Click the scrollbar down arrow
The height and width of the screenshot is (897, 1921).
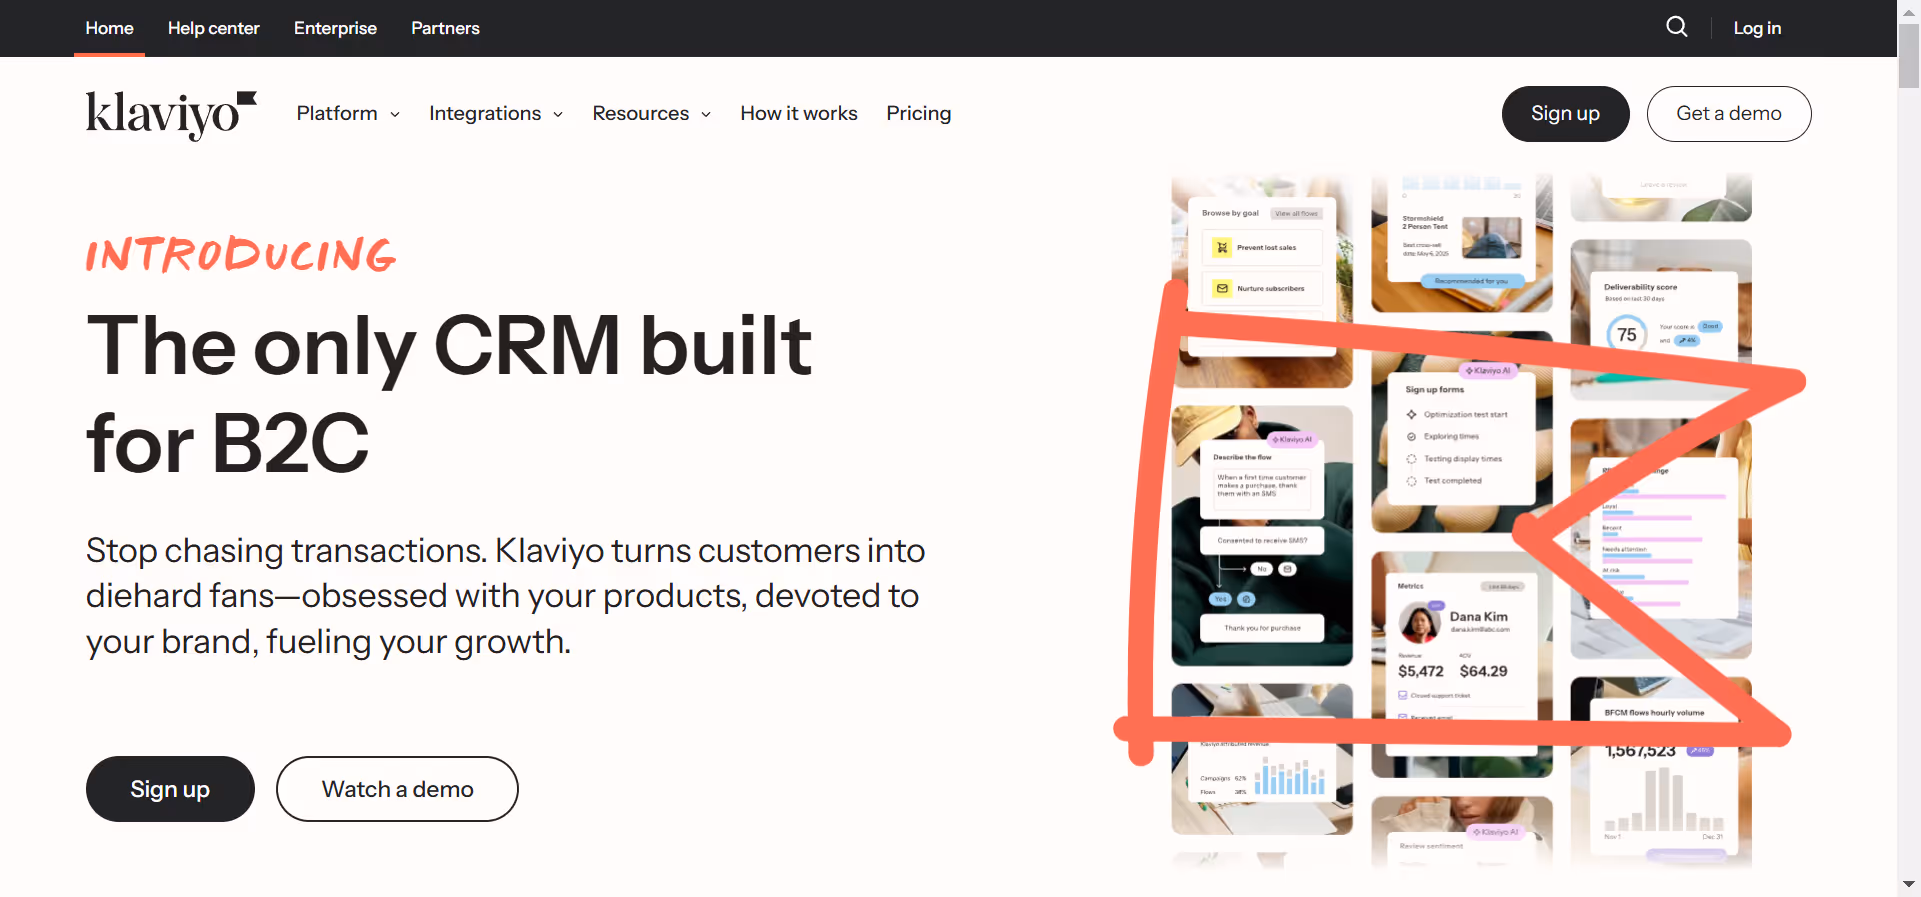point(1909,885)
